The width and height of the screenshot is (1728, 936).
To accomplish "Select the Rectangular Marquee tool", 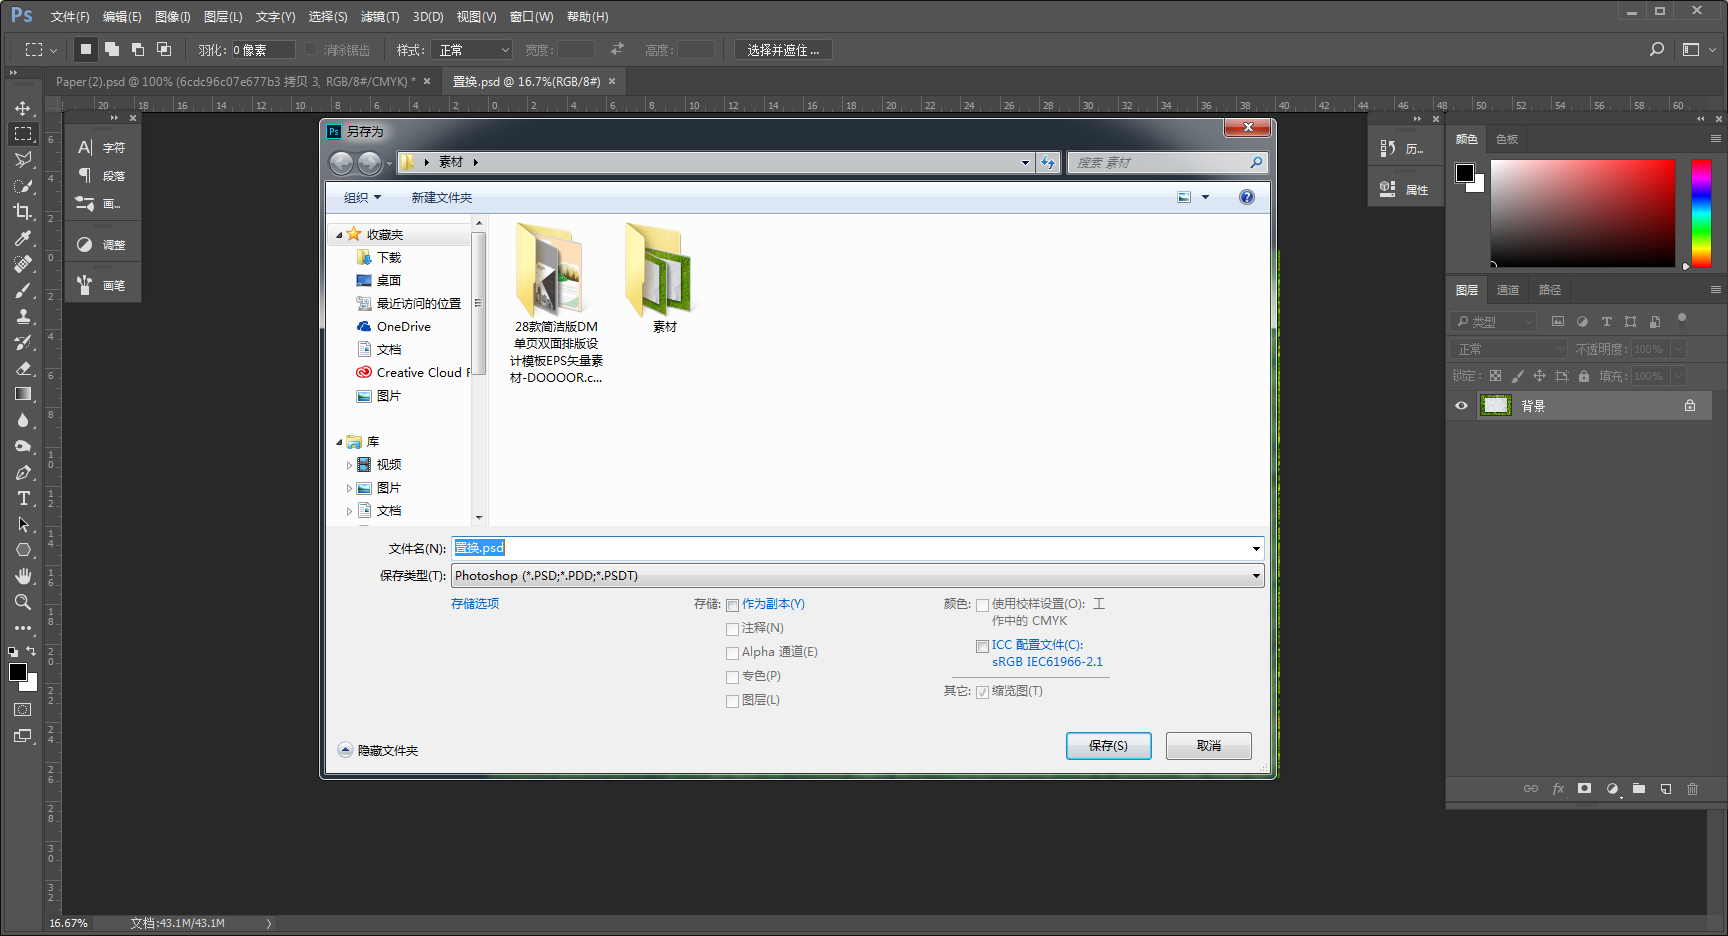I will pyautogui.click(x=23, y=134).
